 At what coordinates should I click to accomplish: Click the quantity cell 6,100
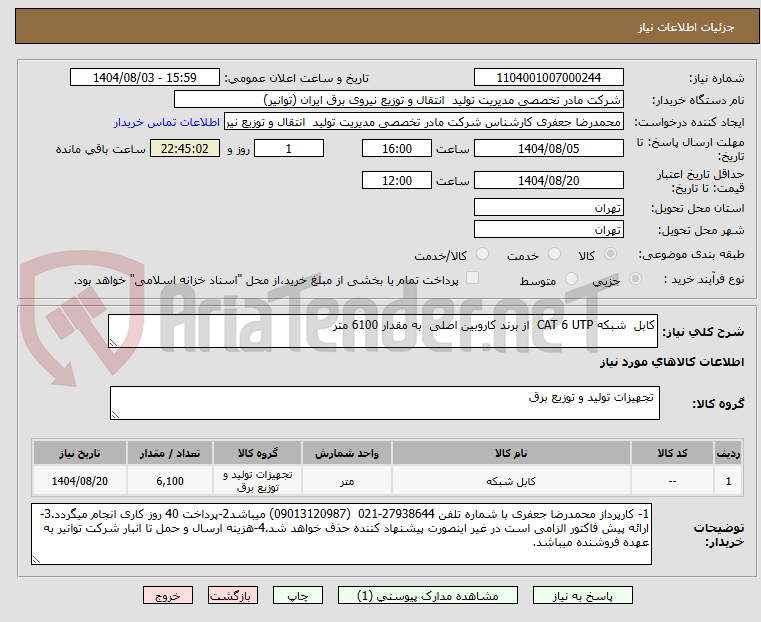point(170,481)
